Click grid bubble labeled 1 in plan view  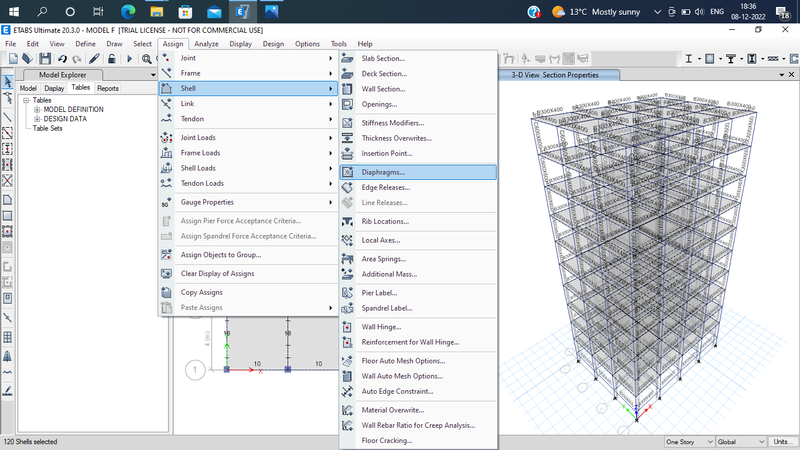[x=195, y=370]
